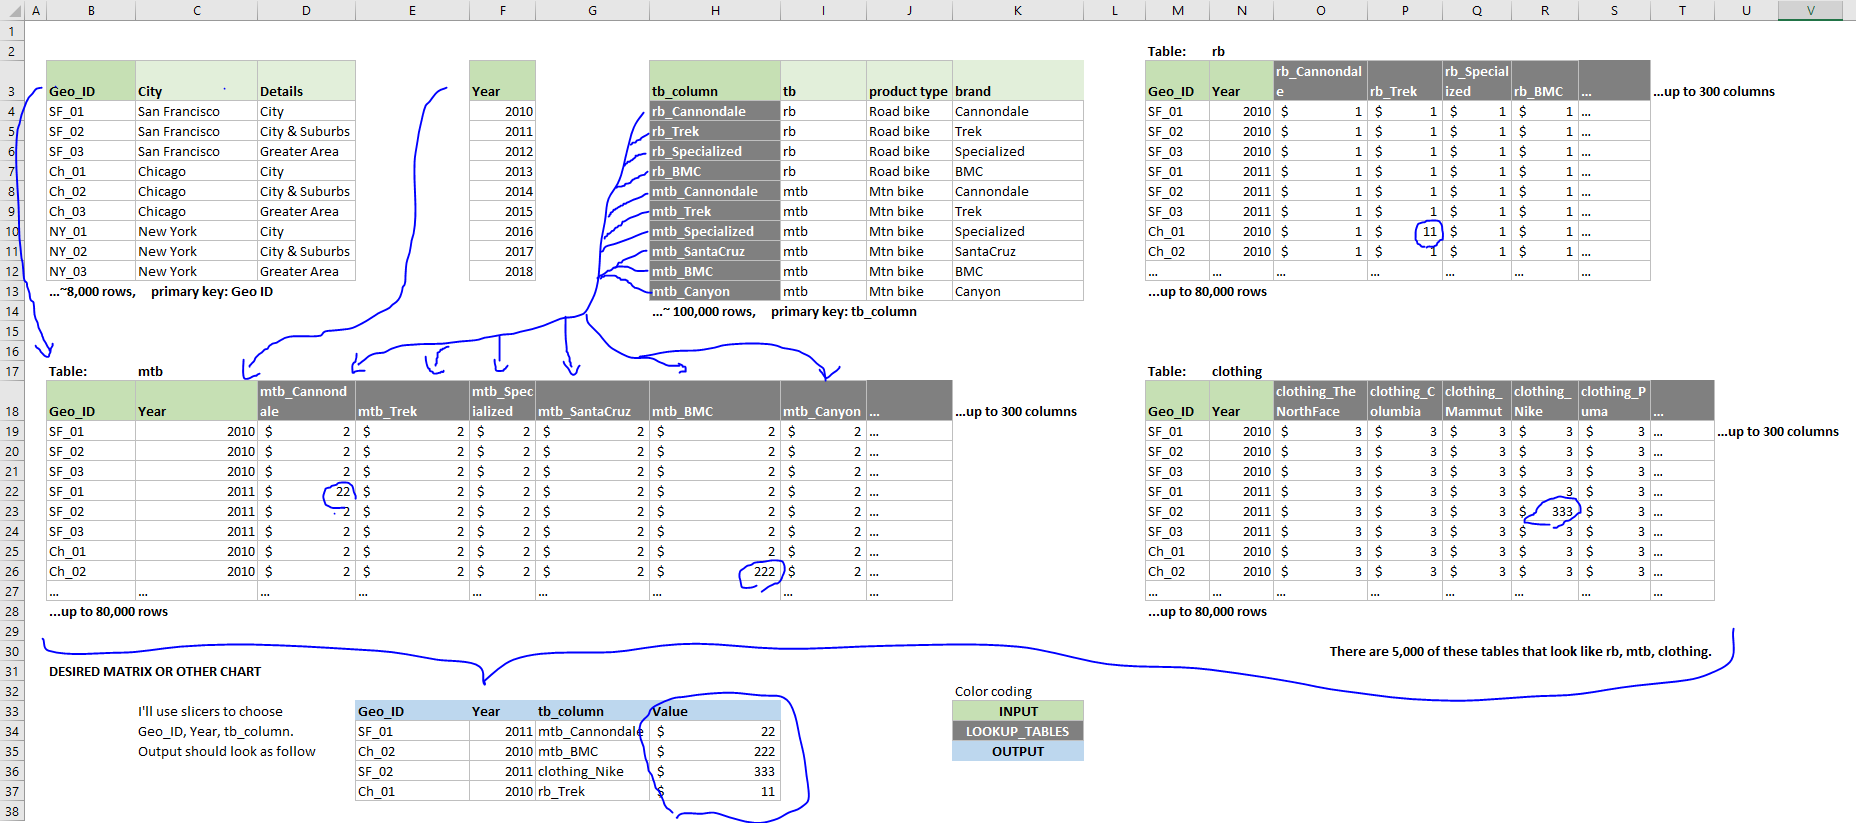Select the 'product type' header cell
This screenshot has height=823, width=1856.
pos(909,81)
